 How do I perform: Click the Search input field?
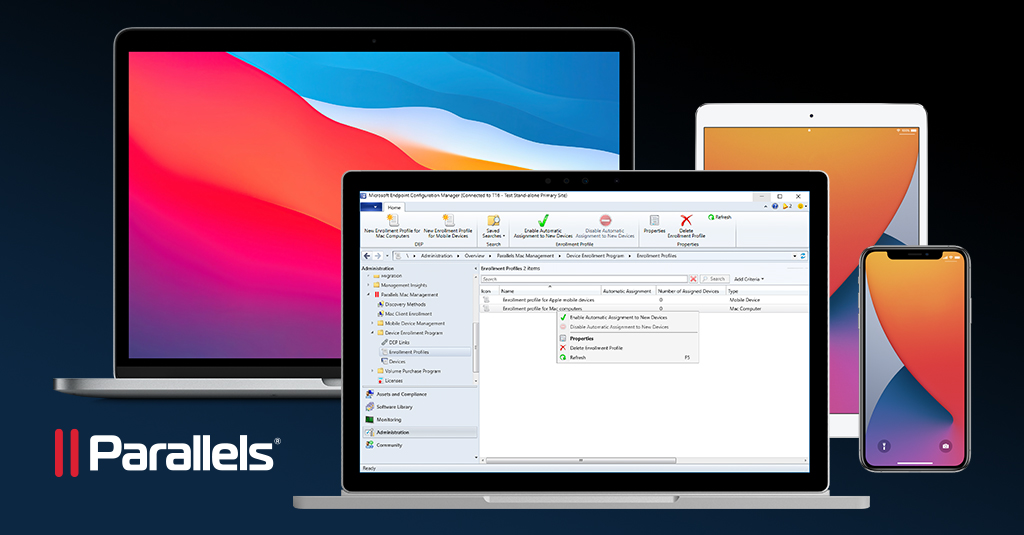click(x=584, y=279)
